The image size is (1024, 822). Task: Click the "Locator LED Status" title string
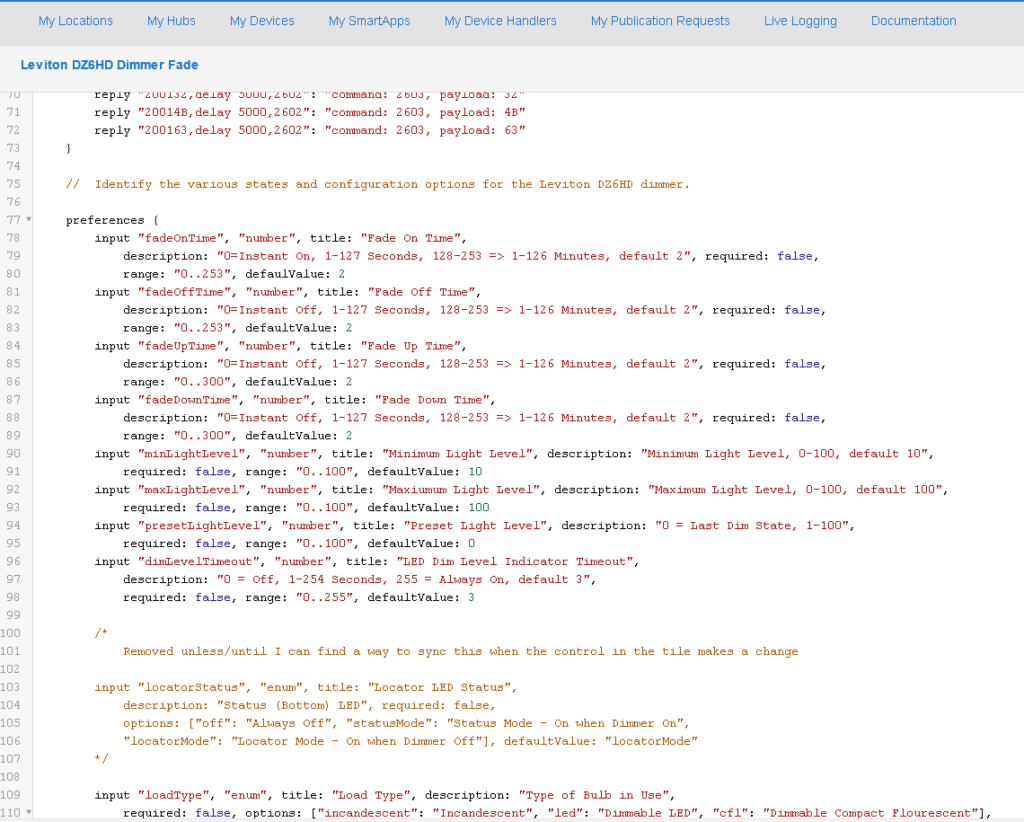tap(440, 687)
